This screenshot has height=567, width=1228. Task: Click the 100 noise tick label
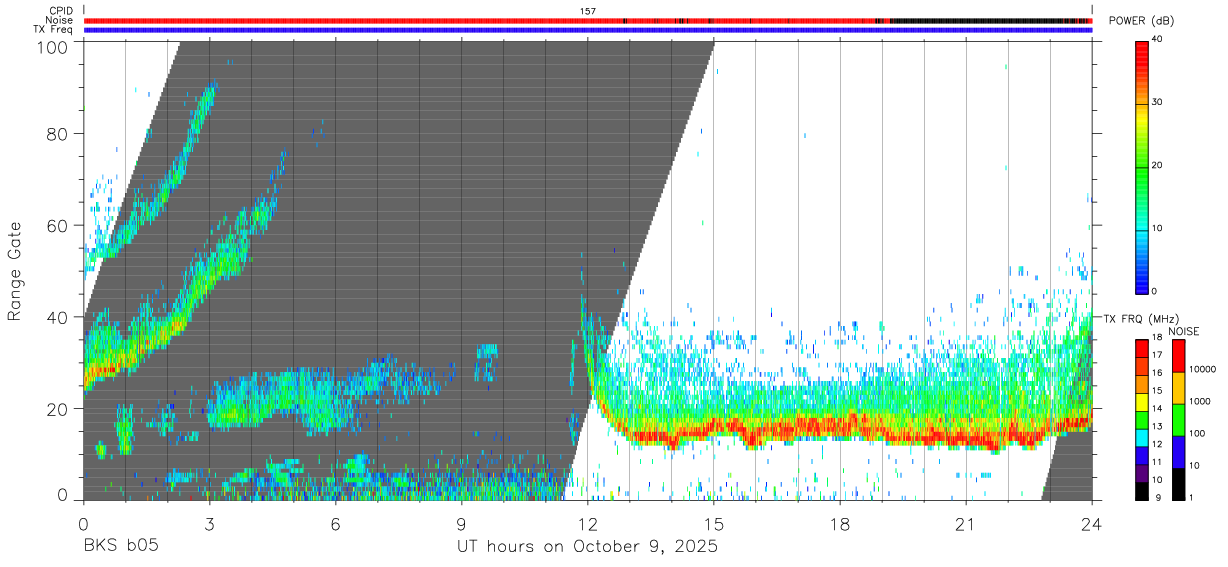(1195, 434)
